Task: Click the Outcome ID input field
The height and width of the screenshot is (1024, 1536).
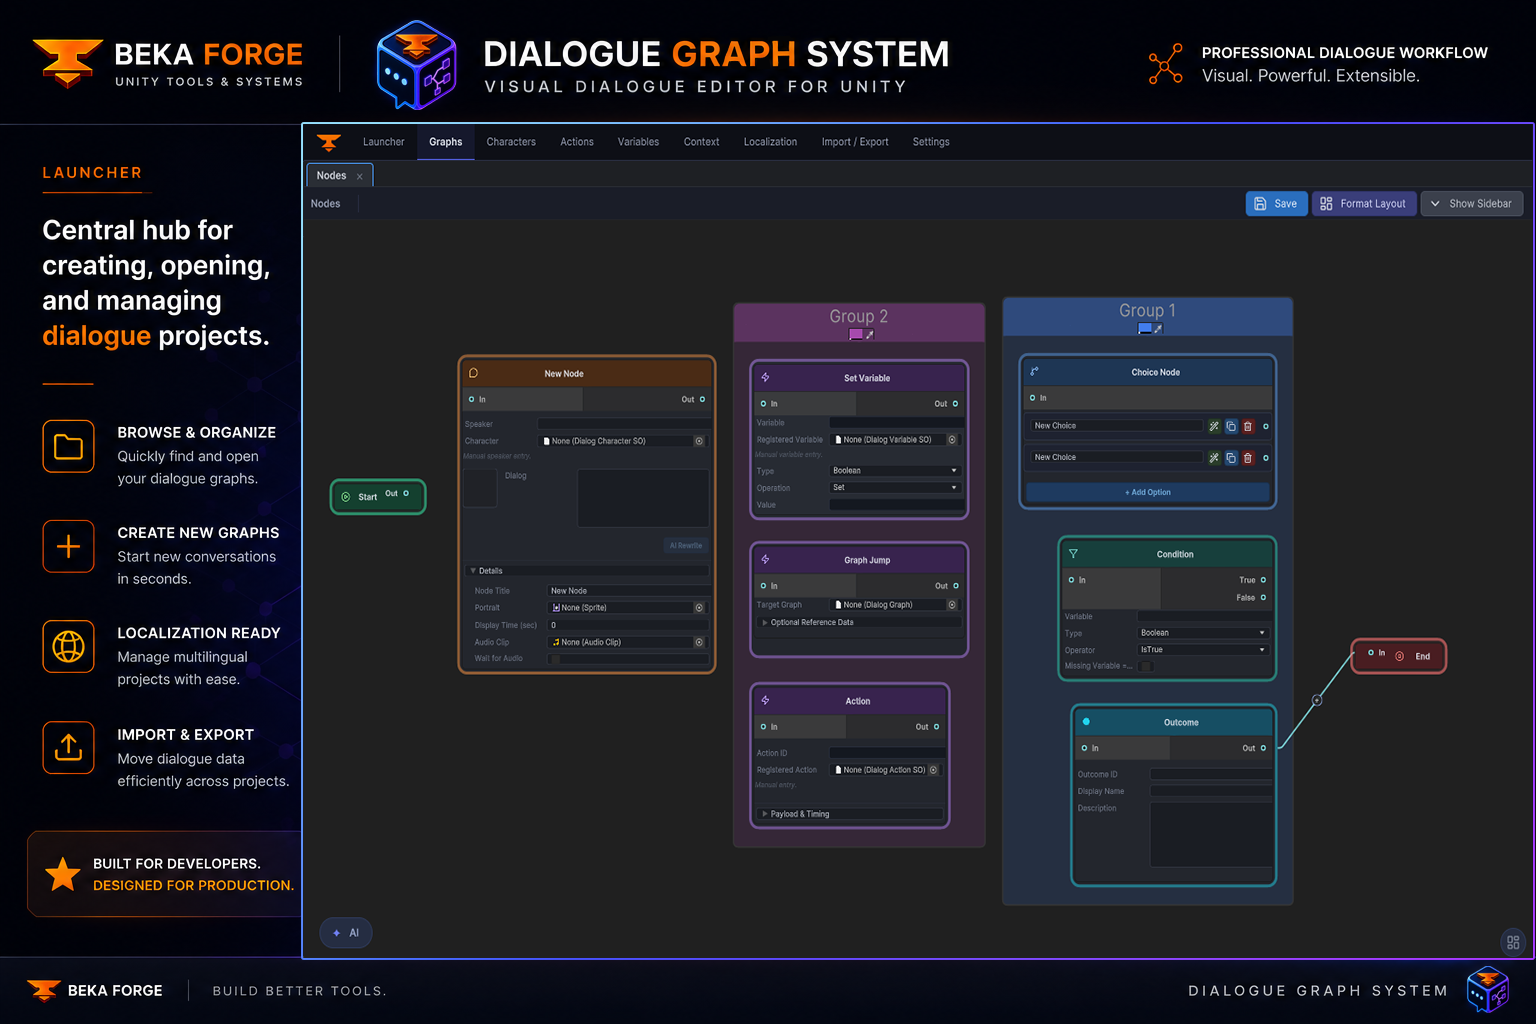Action: pos(1211,774)
